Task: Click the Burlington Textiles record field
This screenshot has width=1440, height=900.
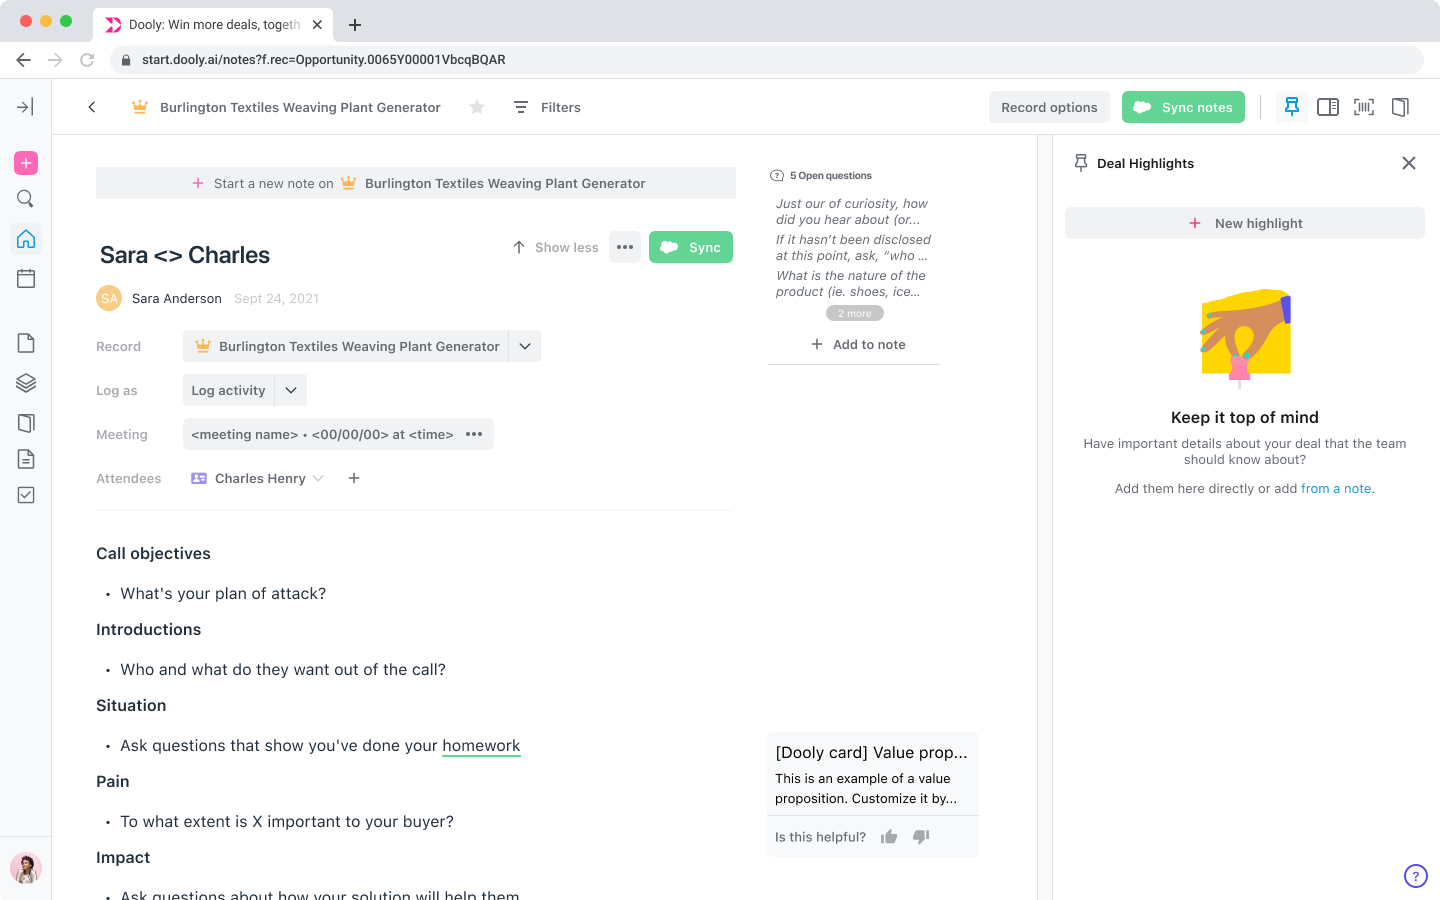Action: click(346, 346)
